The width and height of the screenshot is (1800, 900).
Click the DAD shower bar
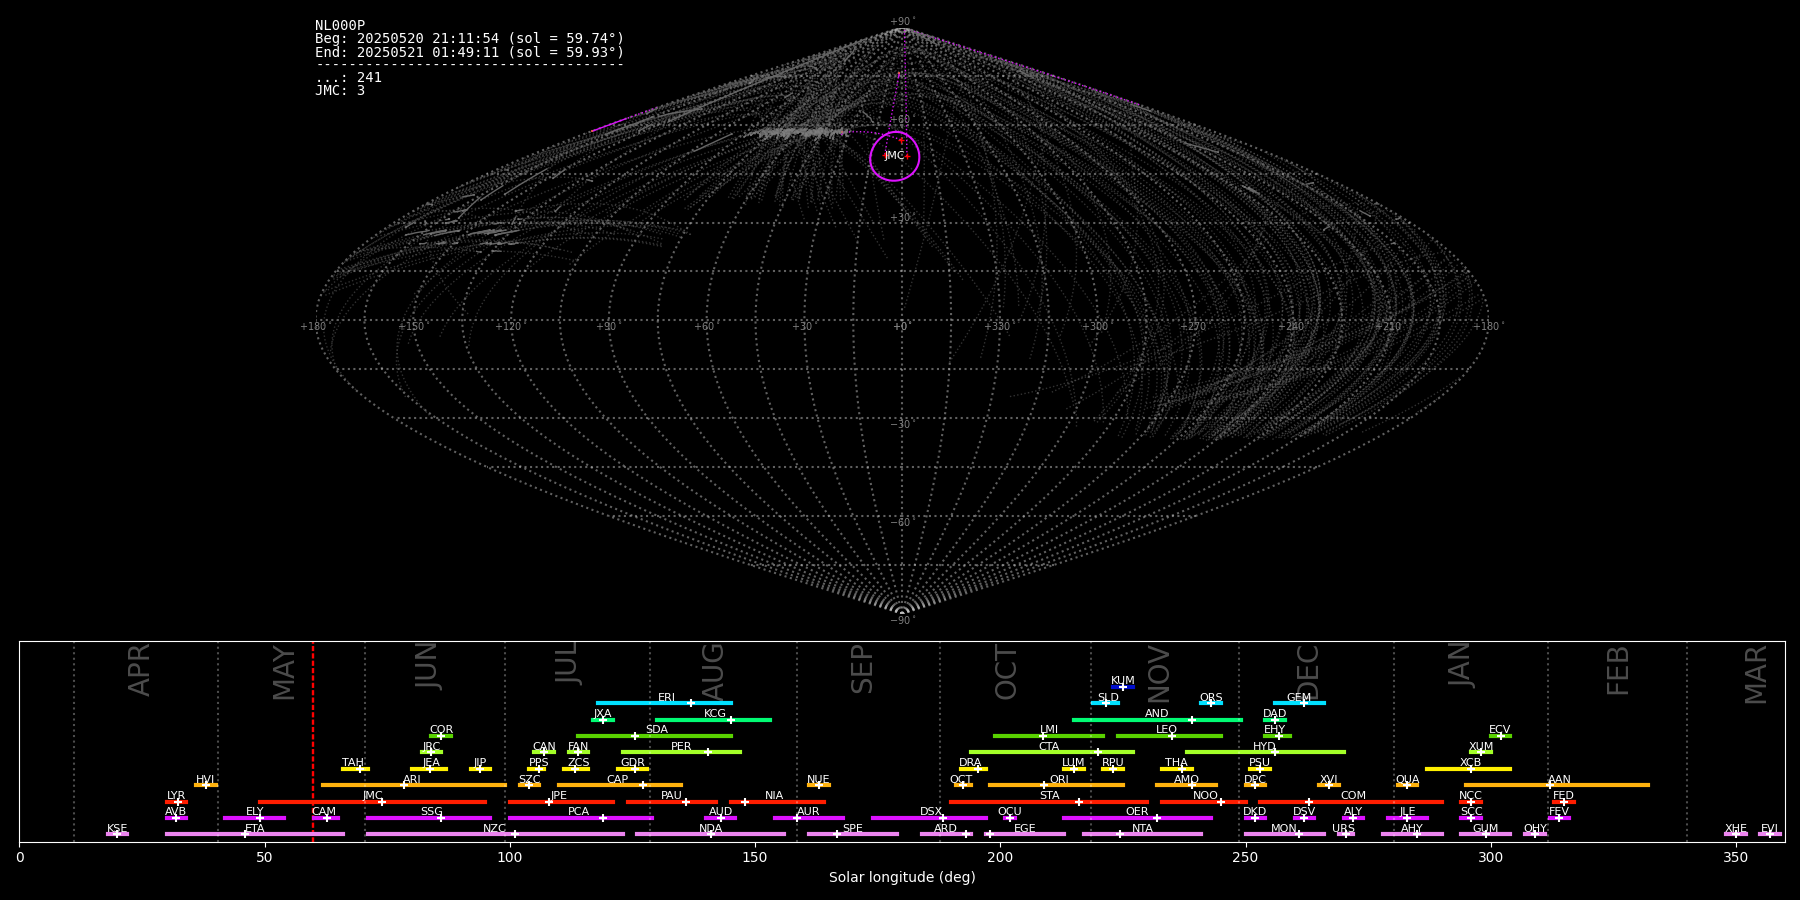[x=1275, y=720]
